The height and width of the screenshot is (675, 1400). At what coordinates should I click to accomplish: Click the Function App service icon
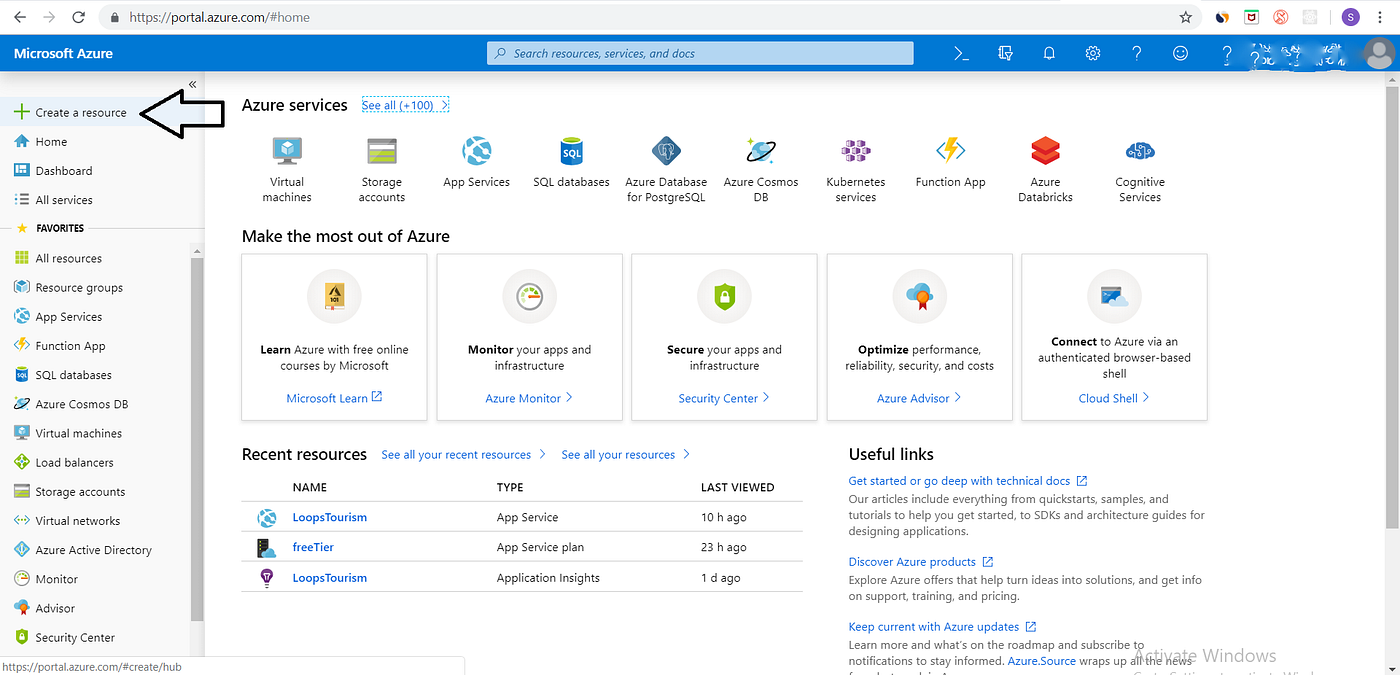[x=950, y=152]
